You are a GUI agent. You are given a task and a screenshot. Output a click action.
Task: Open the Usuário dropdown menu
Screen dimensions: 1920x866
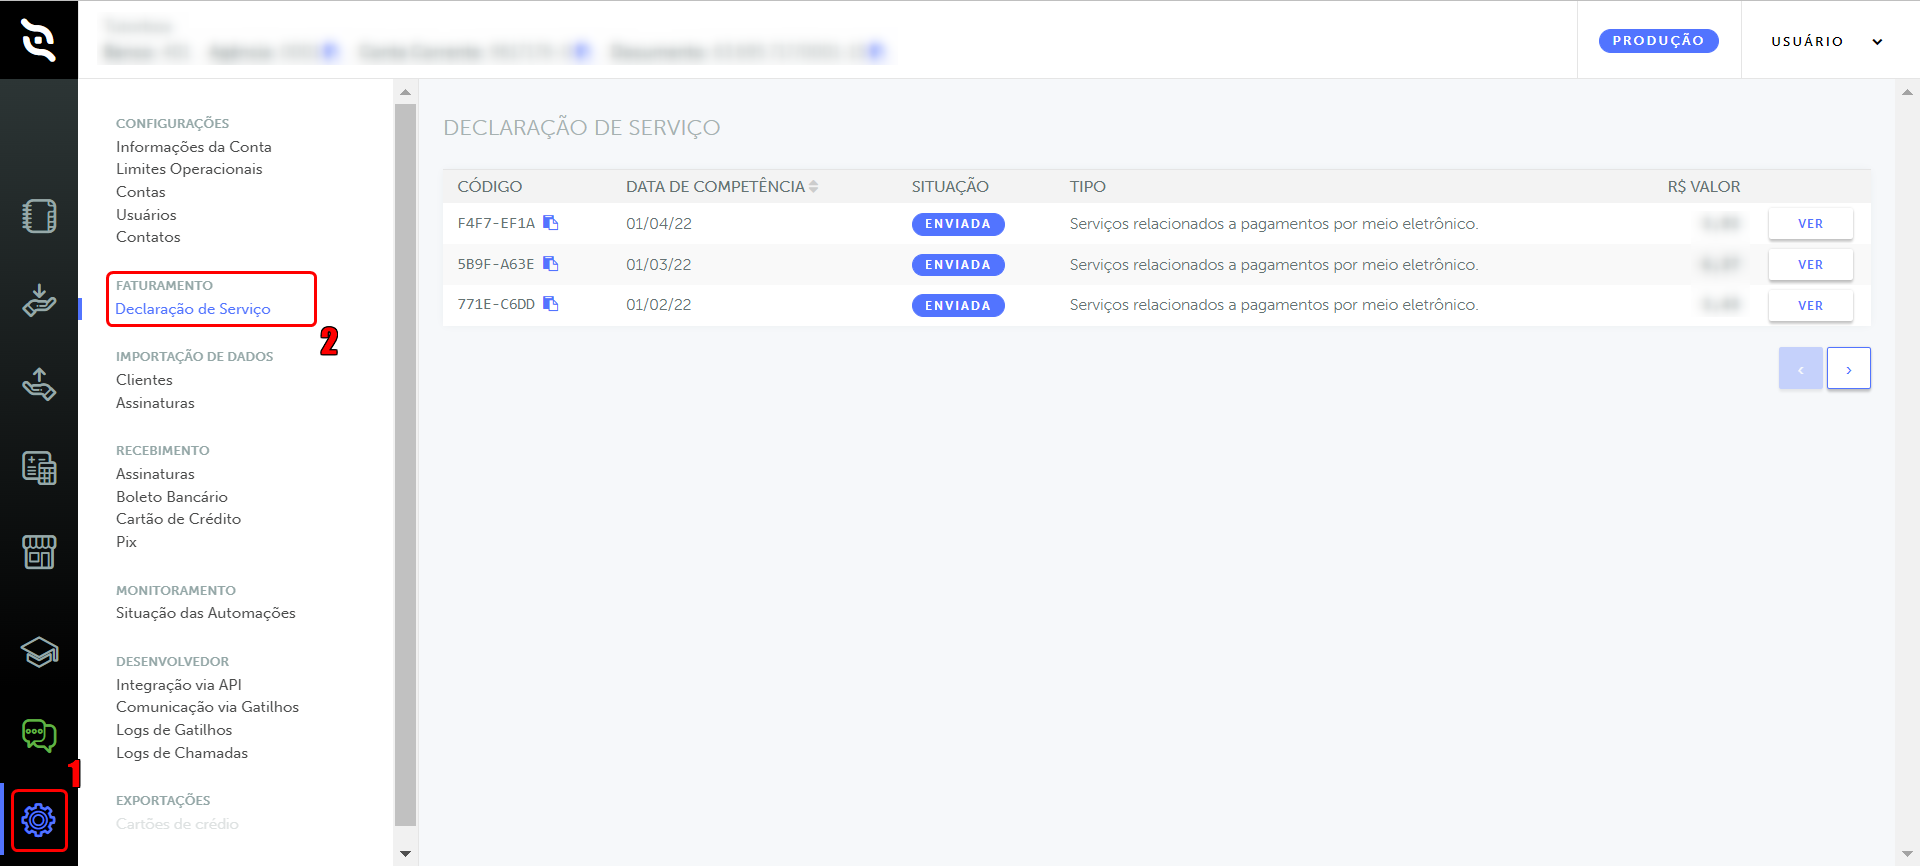click(1827, 41)
